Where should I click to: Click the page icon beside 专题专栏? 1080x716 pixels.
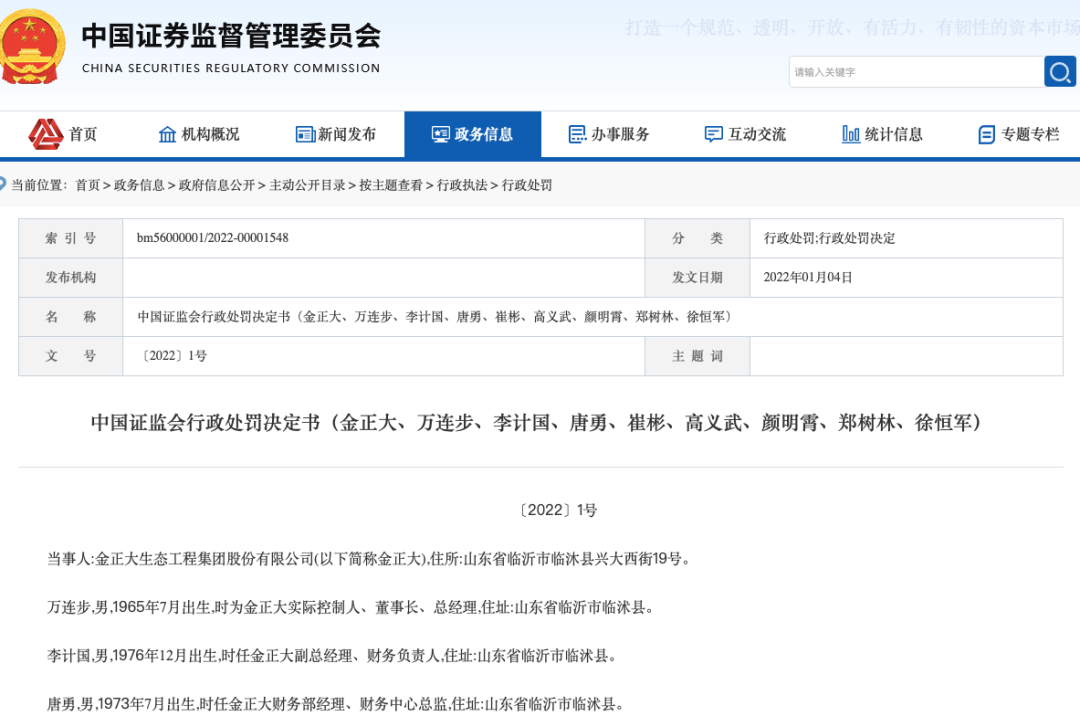coord(986,135)
